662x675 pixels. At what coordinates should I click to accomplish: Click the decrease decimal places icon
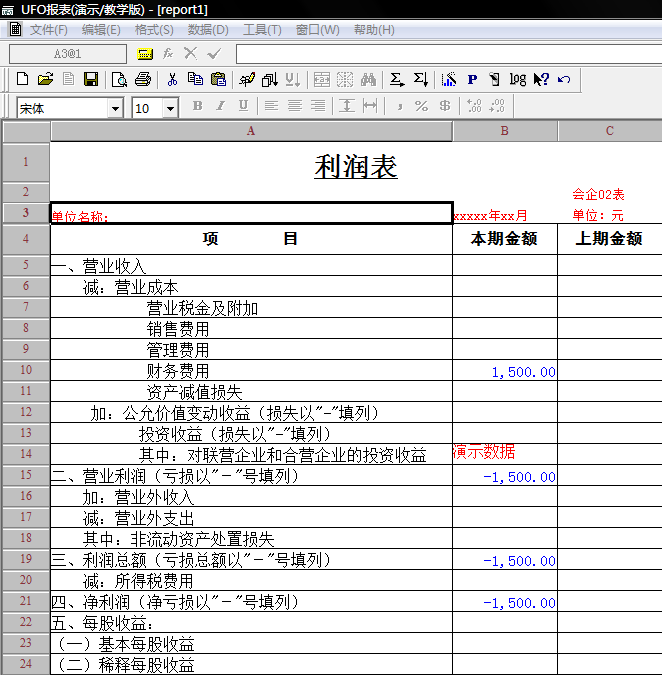[x=497, y=106]
